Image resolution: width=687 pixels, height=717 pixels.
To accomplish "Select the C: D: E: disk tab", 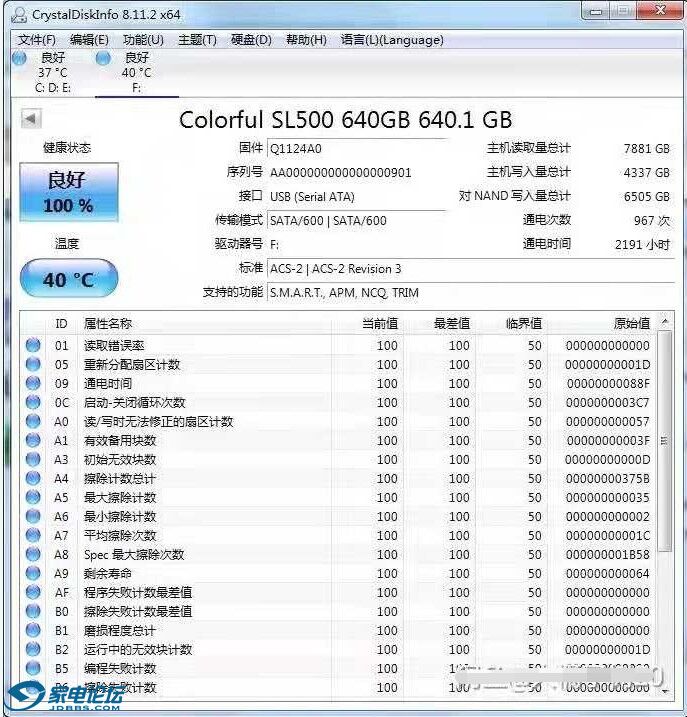I will click(53, 73).
